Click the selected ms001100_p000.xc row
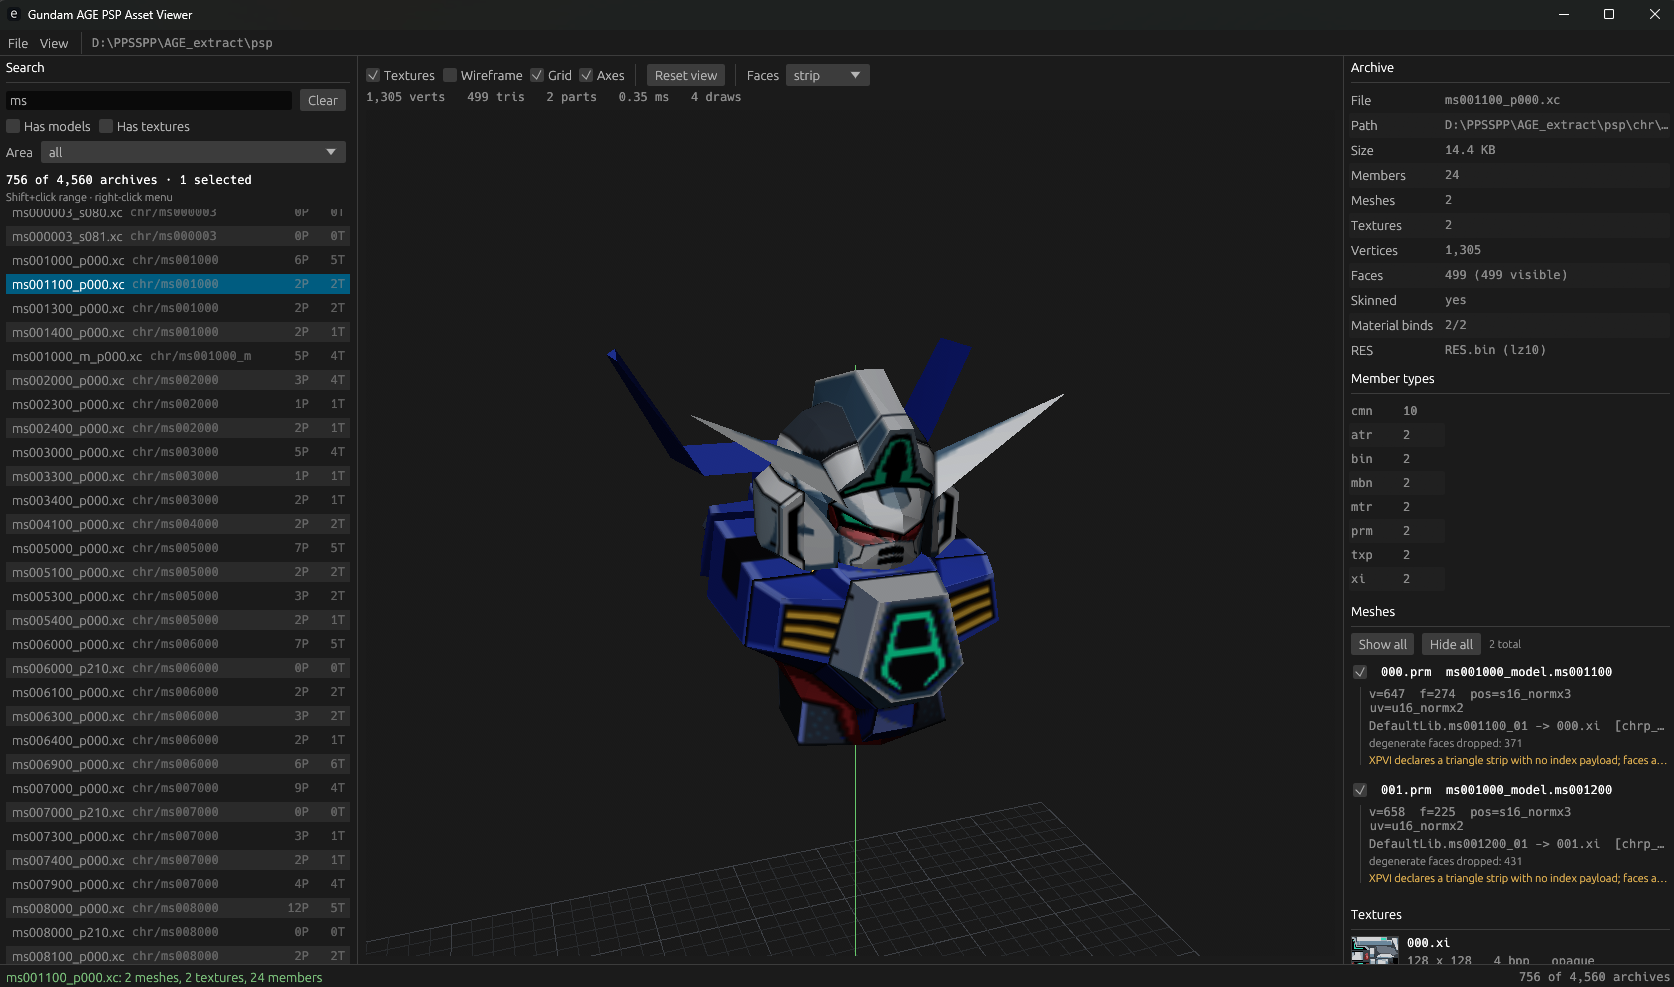 coord(178,284)
